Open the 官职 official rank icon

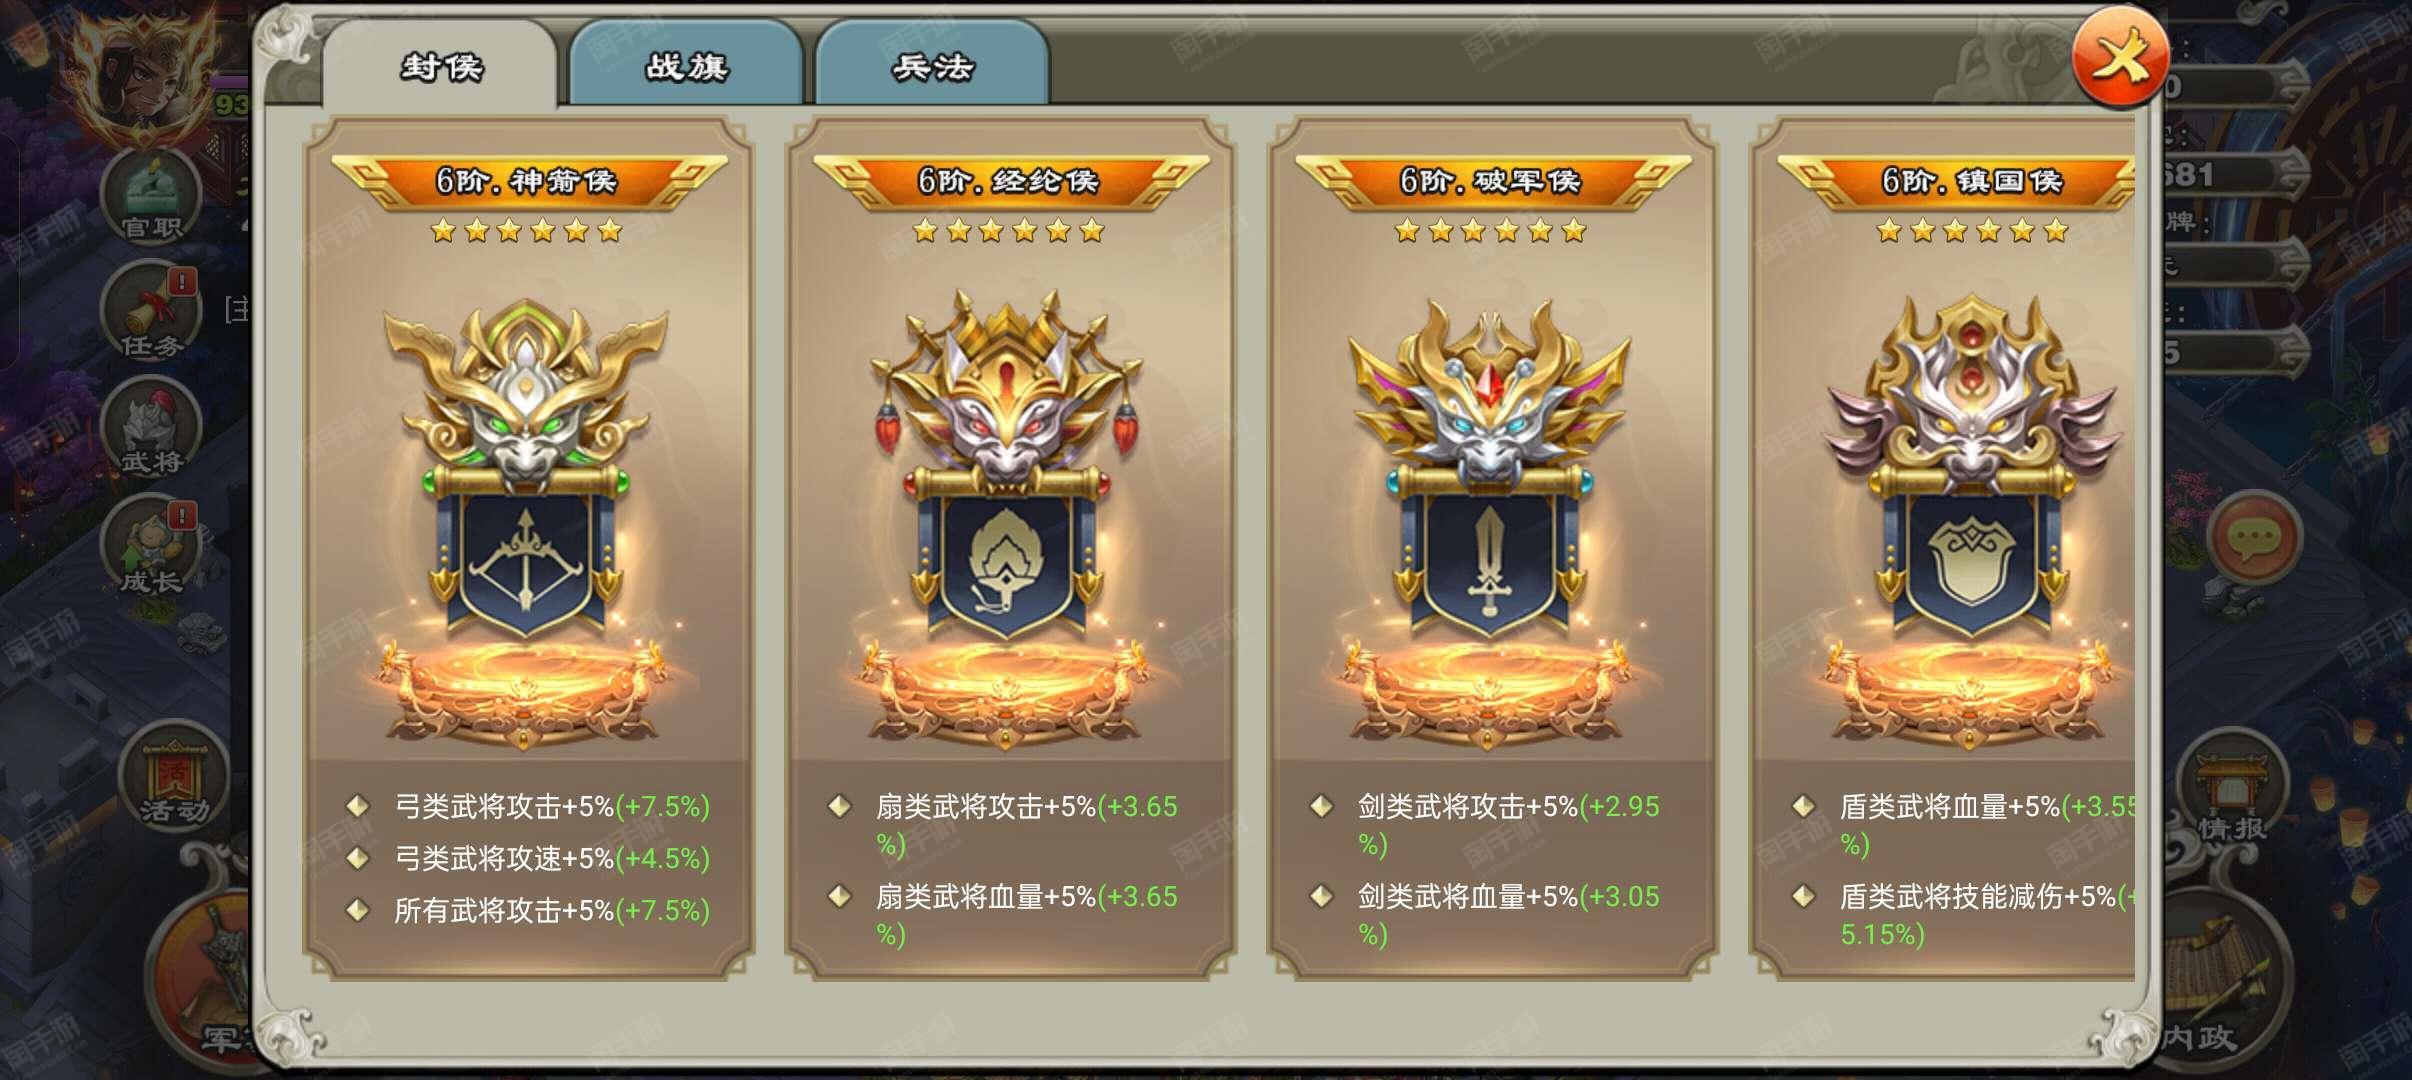click(152, 197)
